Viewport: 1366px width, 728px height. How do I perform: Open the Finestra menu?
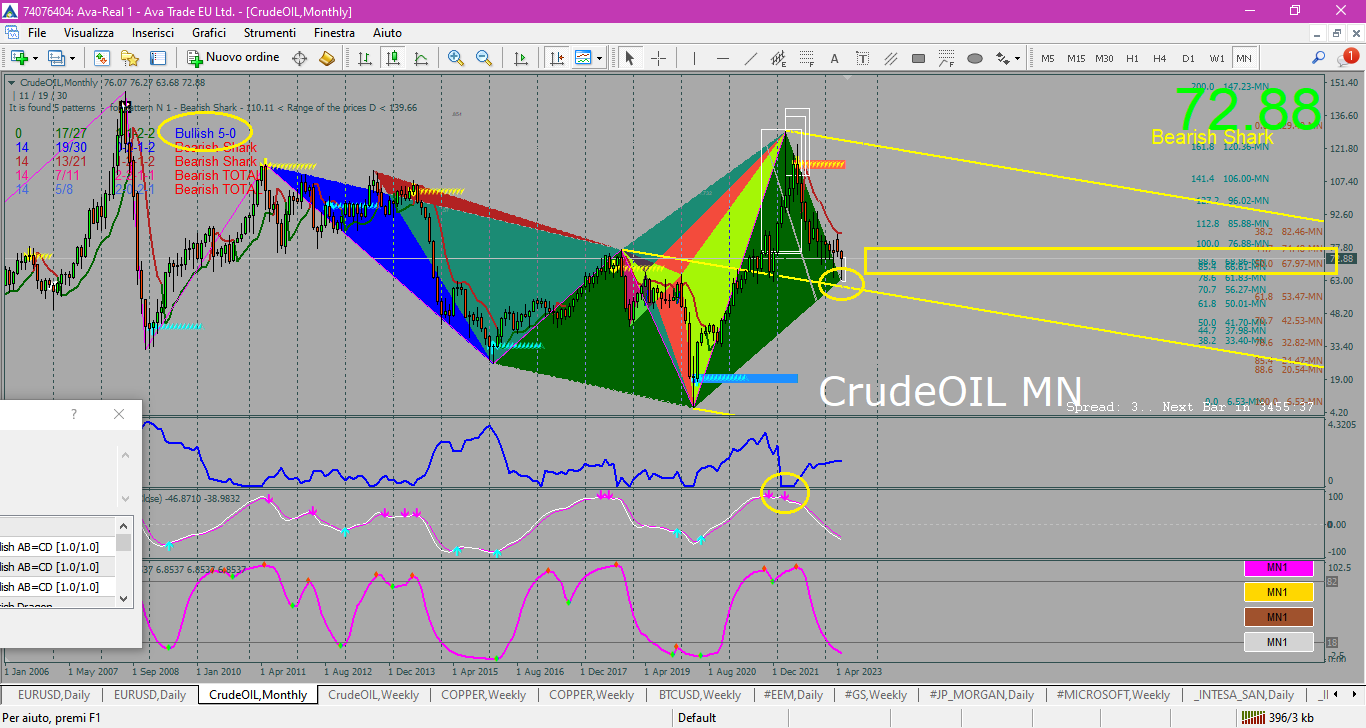(334, 33)
